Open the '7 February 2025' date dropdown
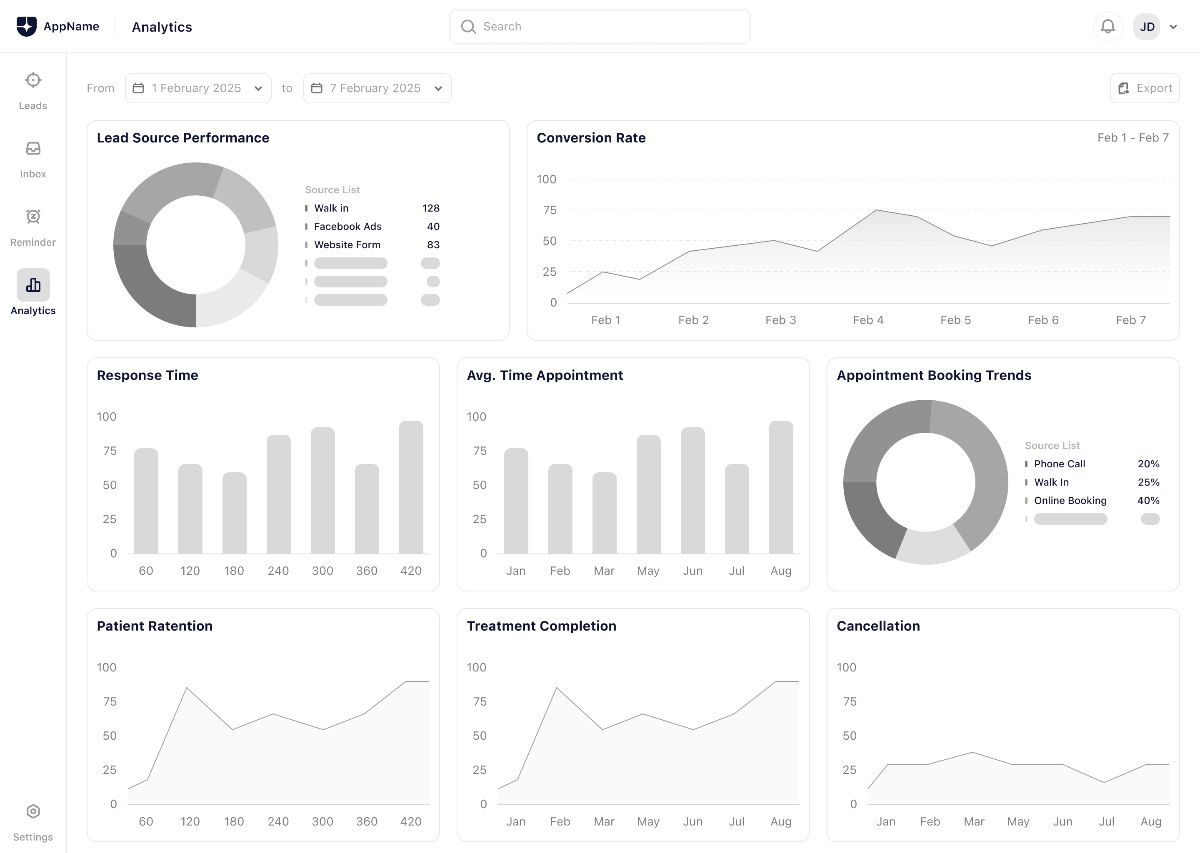This screenshot has width=1200, height=853. tap(376, 88)
